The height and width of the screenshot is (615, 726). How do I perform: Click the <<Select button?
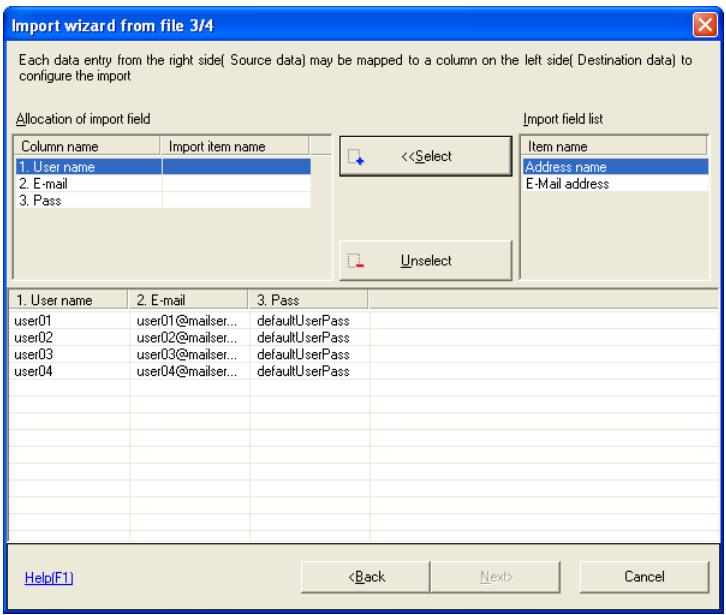click(x=426, y=156)
